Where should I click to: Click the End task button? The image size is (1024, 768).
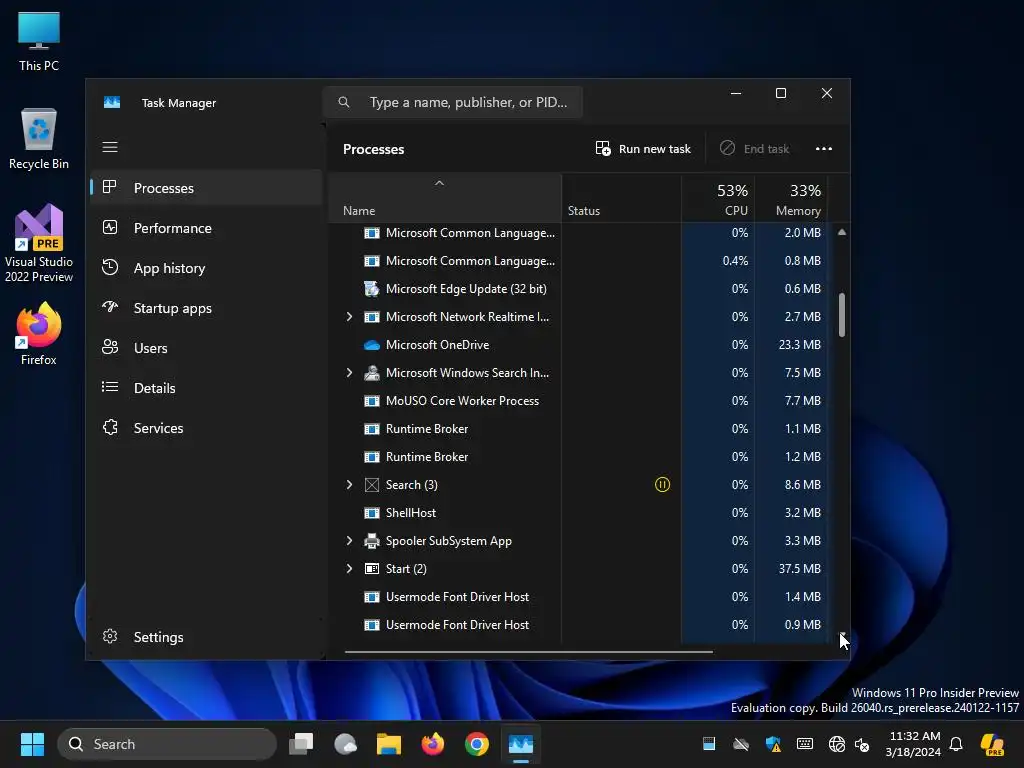point(754,149)
